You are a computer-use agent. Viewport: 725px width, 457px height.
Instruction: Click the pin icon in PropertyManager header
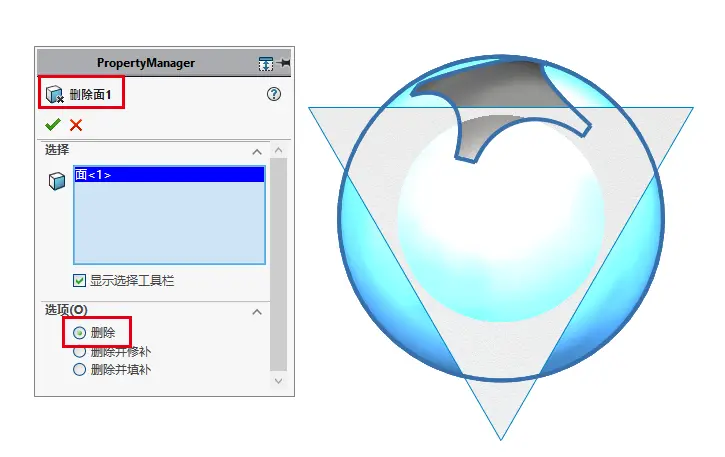pyautogui.click(x=285, y=62)
